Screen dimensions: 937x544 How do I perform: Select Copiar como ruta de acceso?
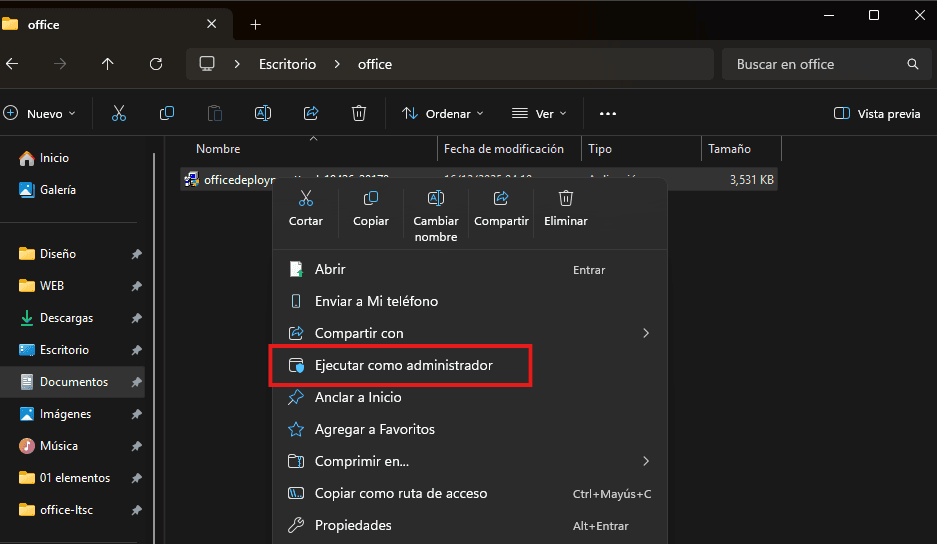coord(470,493)
